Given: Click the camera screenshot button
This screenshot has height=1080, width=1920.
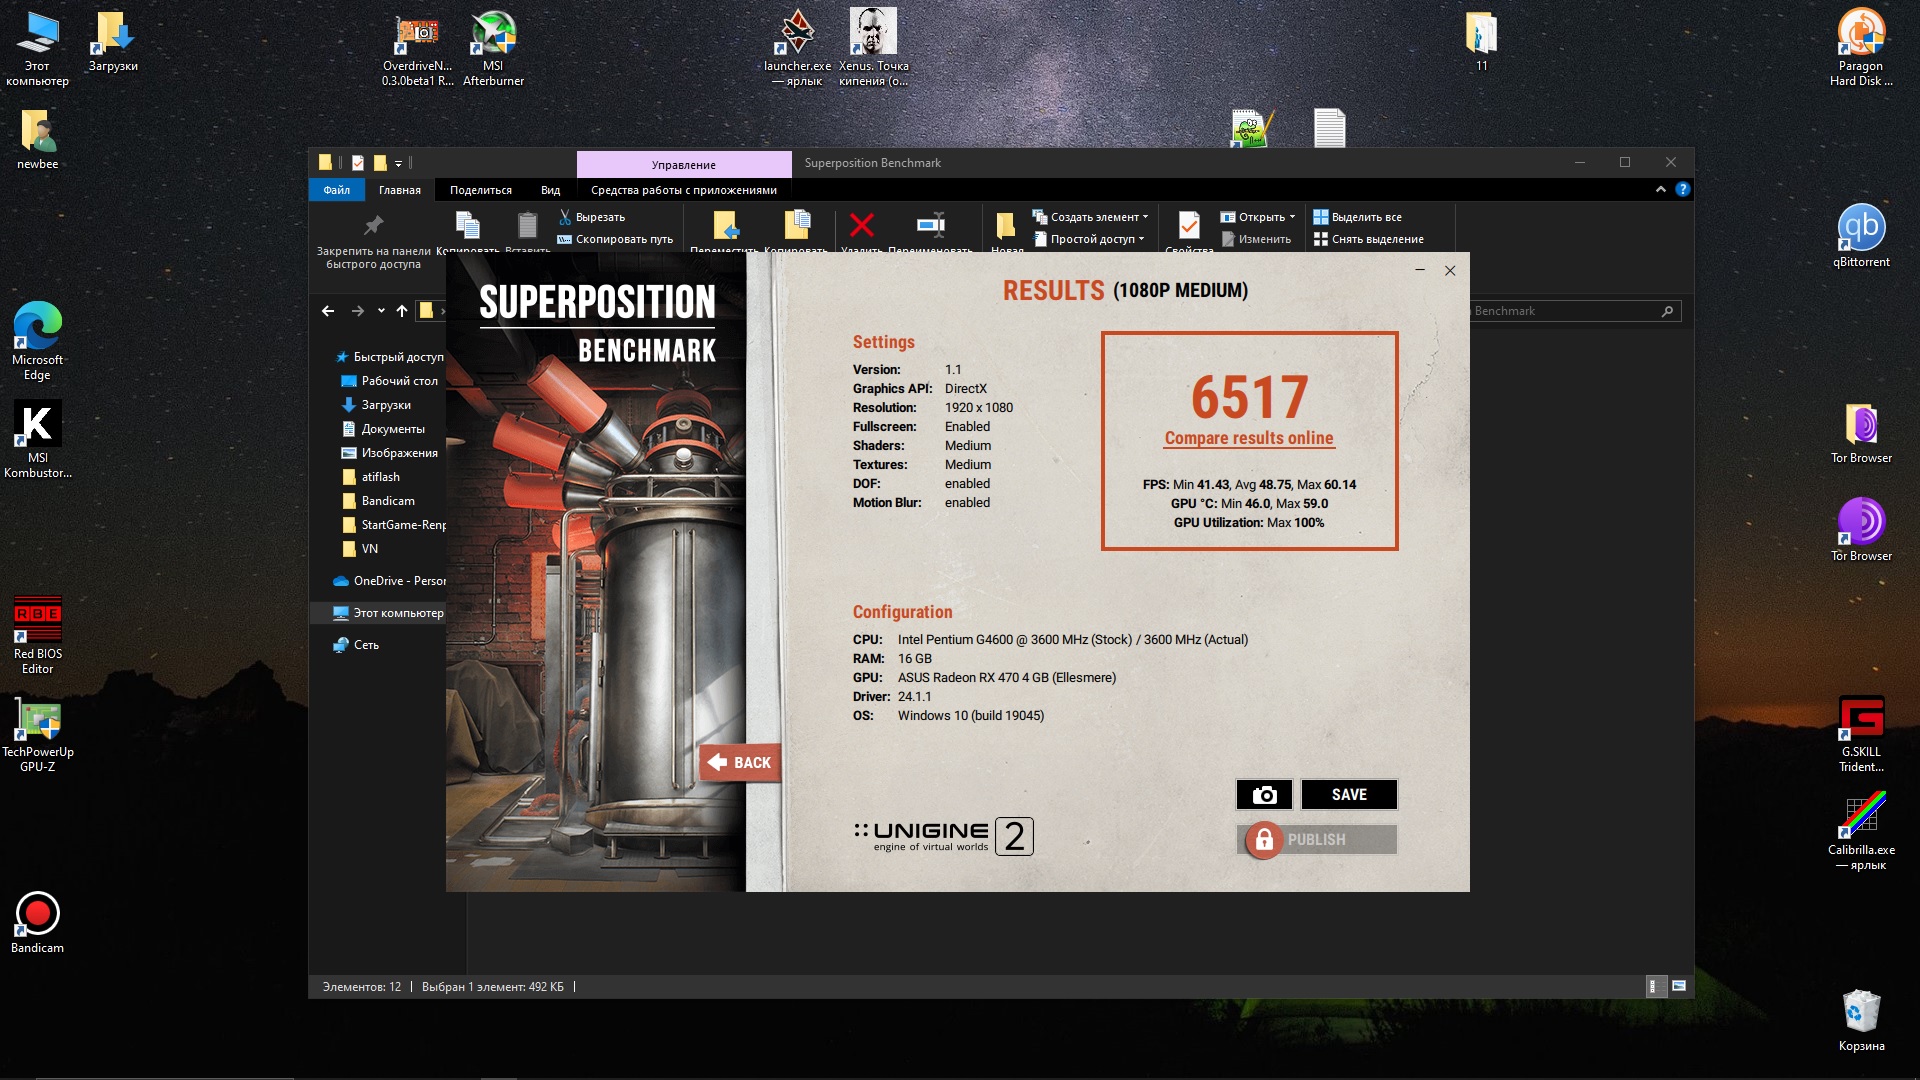Looking at the screenshot, I should pyautogui.click(x=1264, y=795).
